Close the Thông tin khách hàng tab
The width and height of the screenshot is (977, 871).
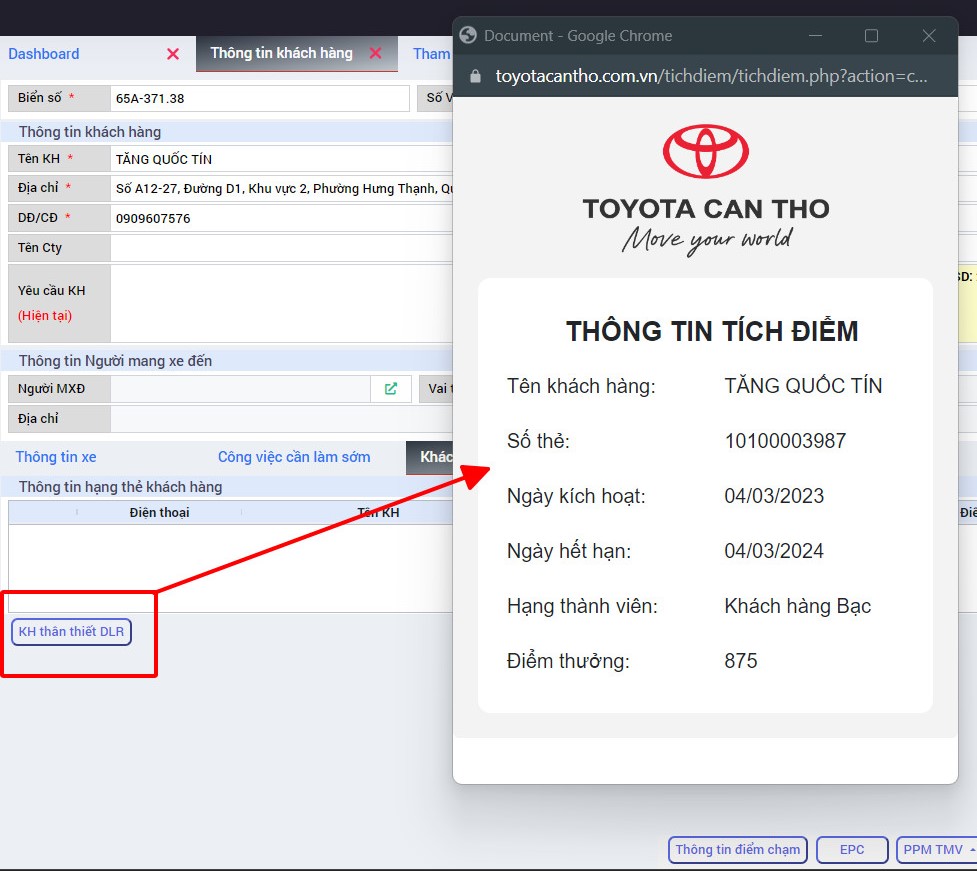click(376, 54)
